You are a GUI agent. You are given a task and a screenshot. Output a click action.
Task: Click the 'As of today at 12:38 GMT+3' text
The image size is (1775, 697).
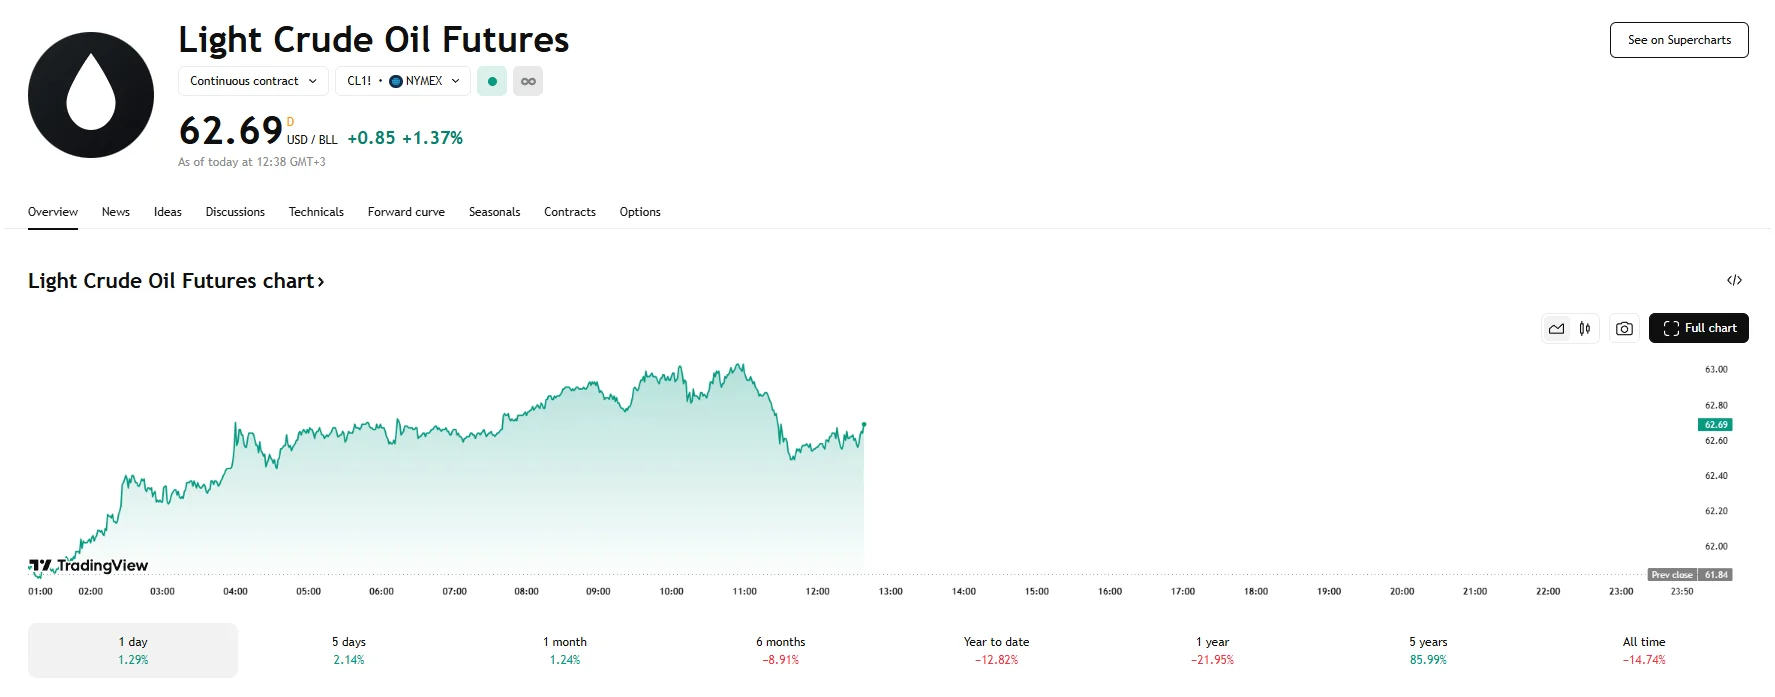tap(252, 162)
